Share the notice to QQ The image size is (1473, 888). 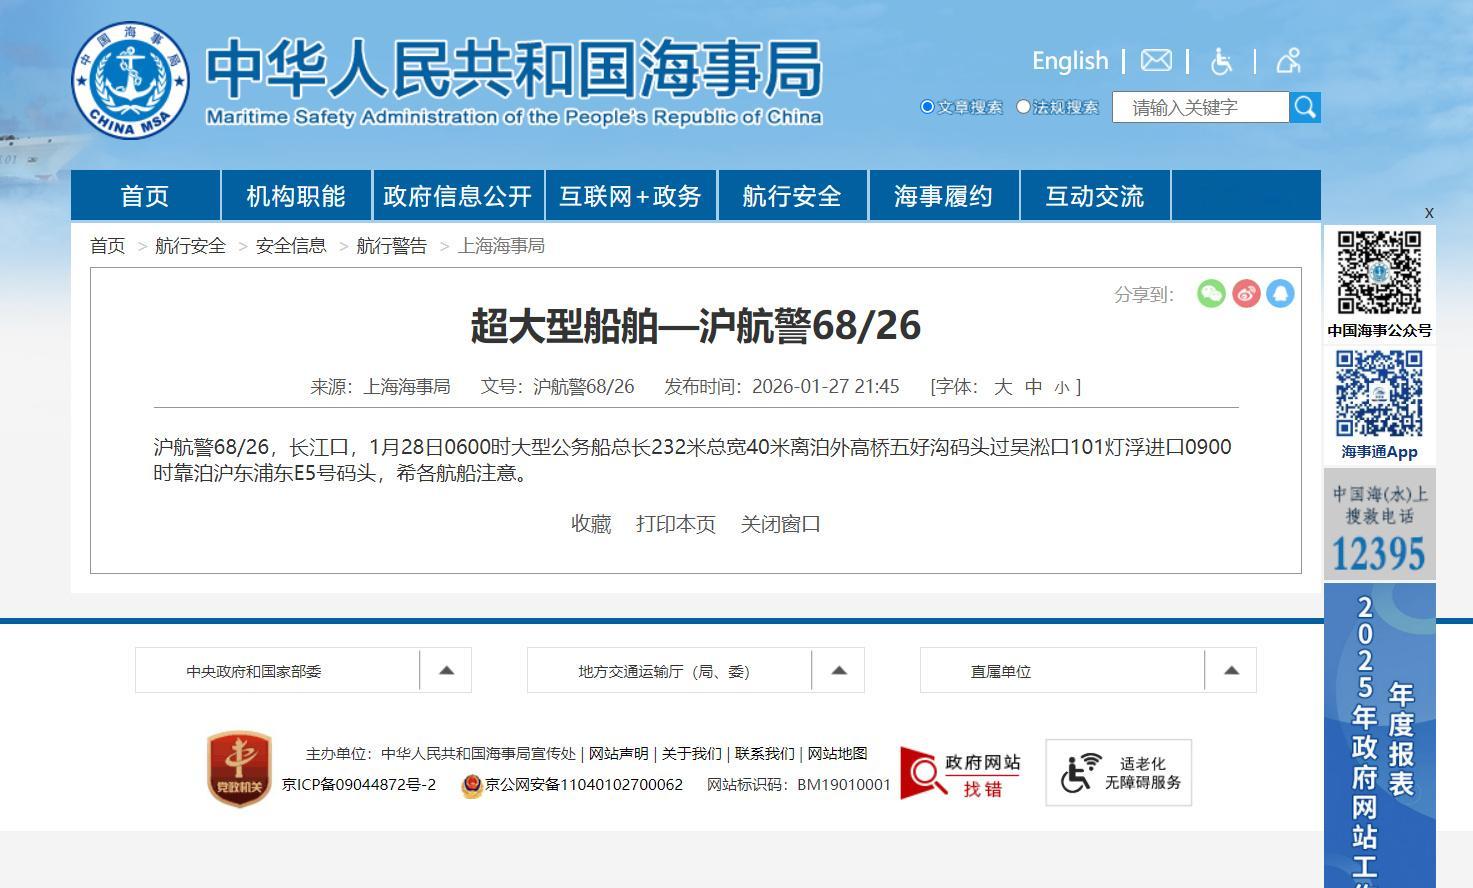1280,293
